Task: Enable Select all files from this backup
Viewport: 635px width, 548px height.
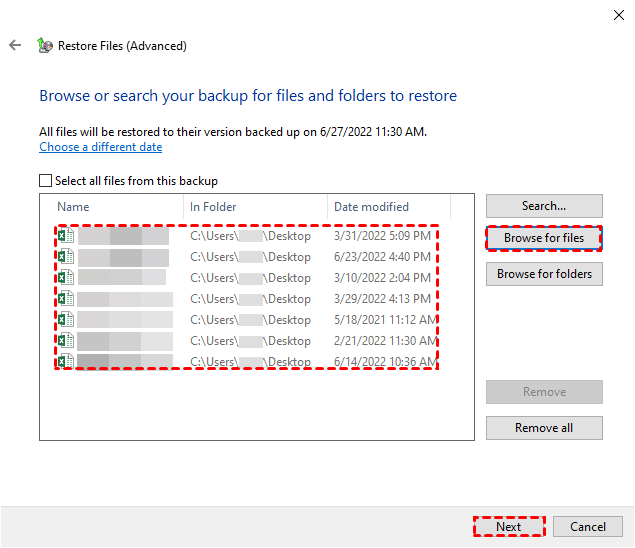Action: pyautogui.click(x=45, y=181)
